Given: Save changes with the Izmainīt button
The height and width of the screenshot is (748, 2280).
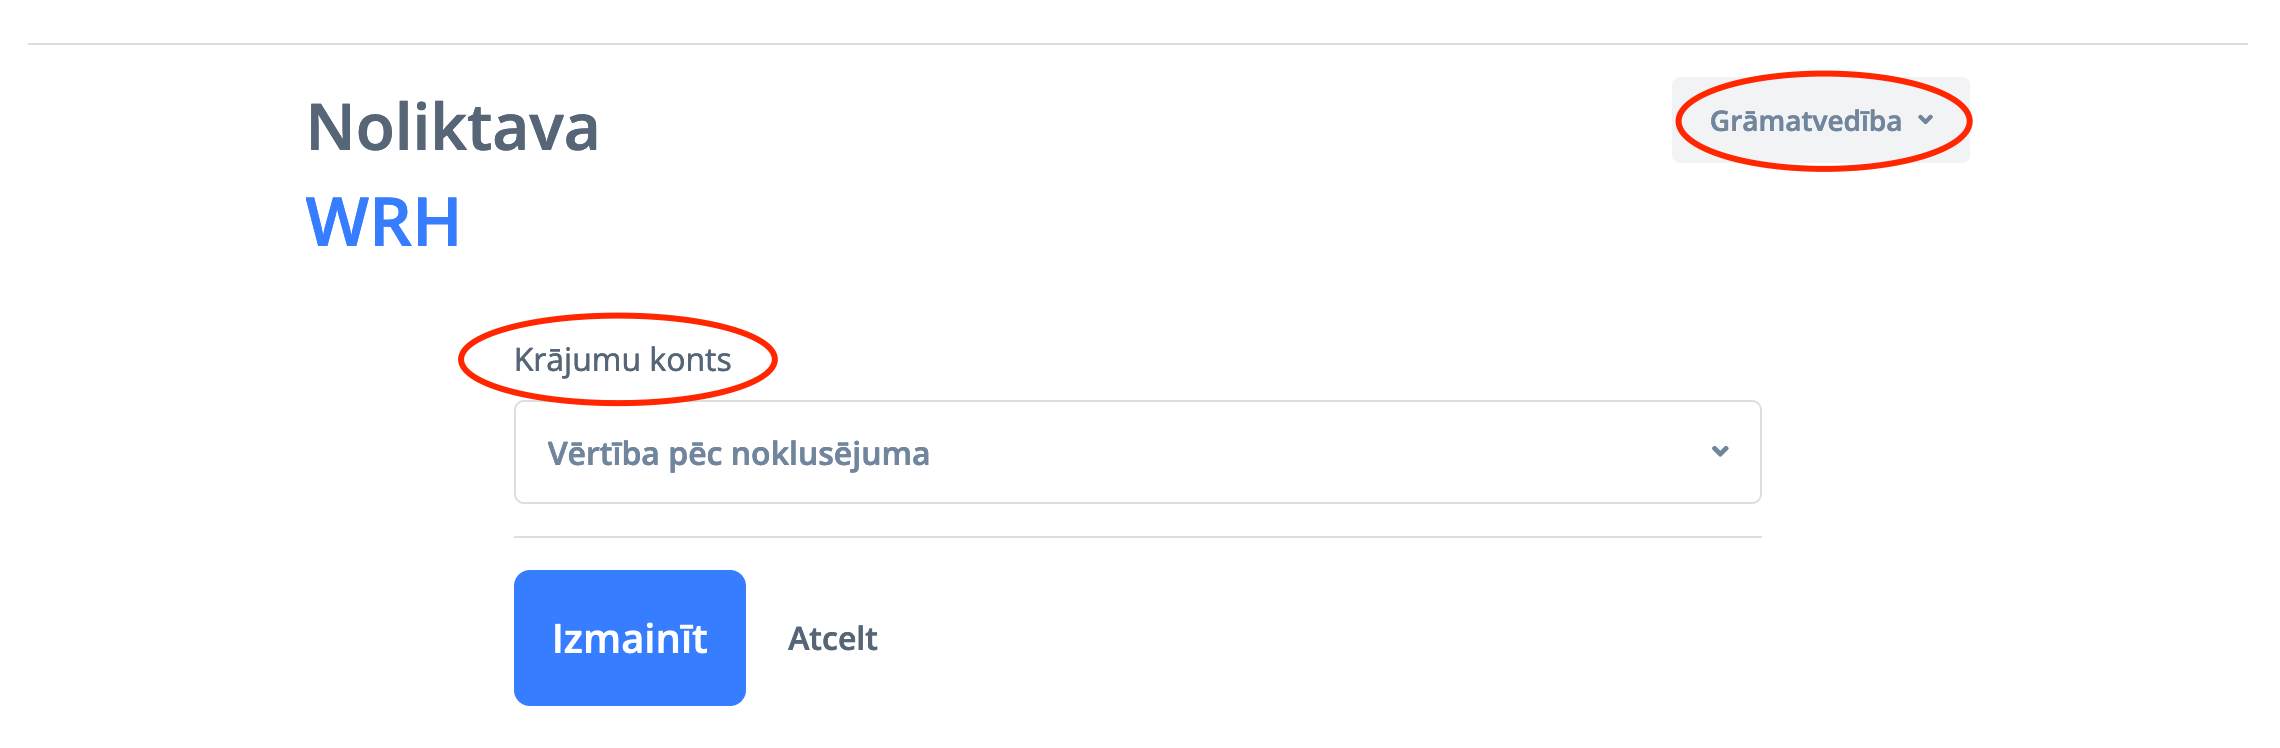Looking at the screenshot, I should tap(629, 638).
